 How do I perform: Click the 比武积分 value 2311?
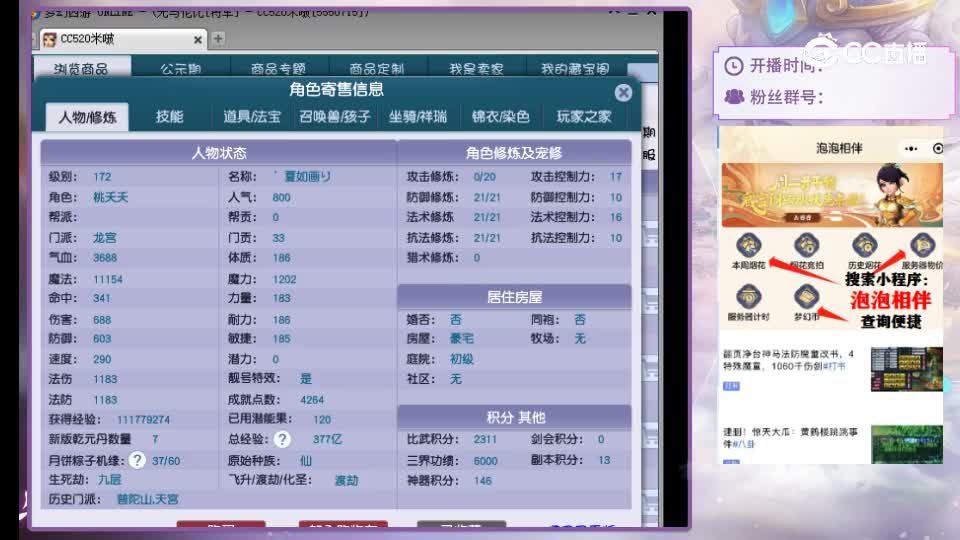(485, 439)
